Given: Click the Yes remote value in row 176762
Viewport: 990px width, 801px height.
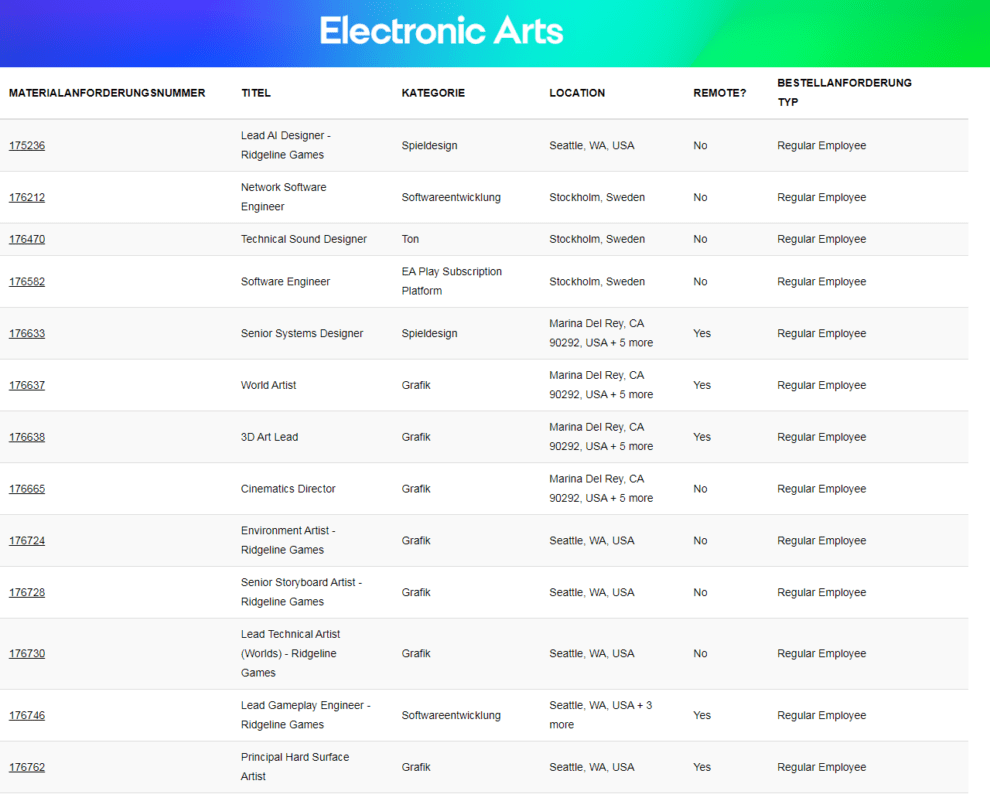Looking at the screenshot, I should pyautogui.click(x=702, y=767).
